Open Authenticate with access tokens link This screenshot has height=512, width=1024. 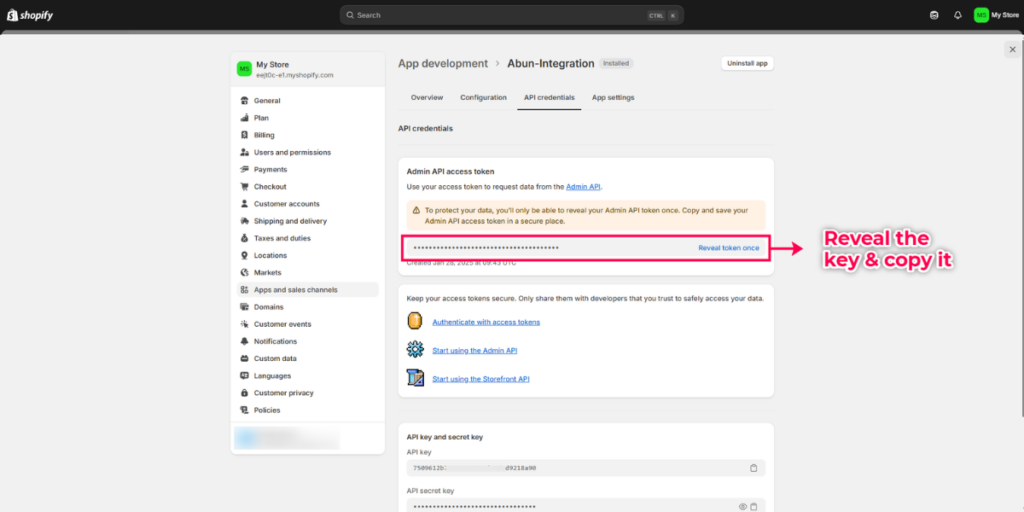click(486, 322)
